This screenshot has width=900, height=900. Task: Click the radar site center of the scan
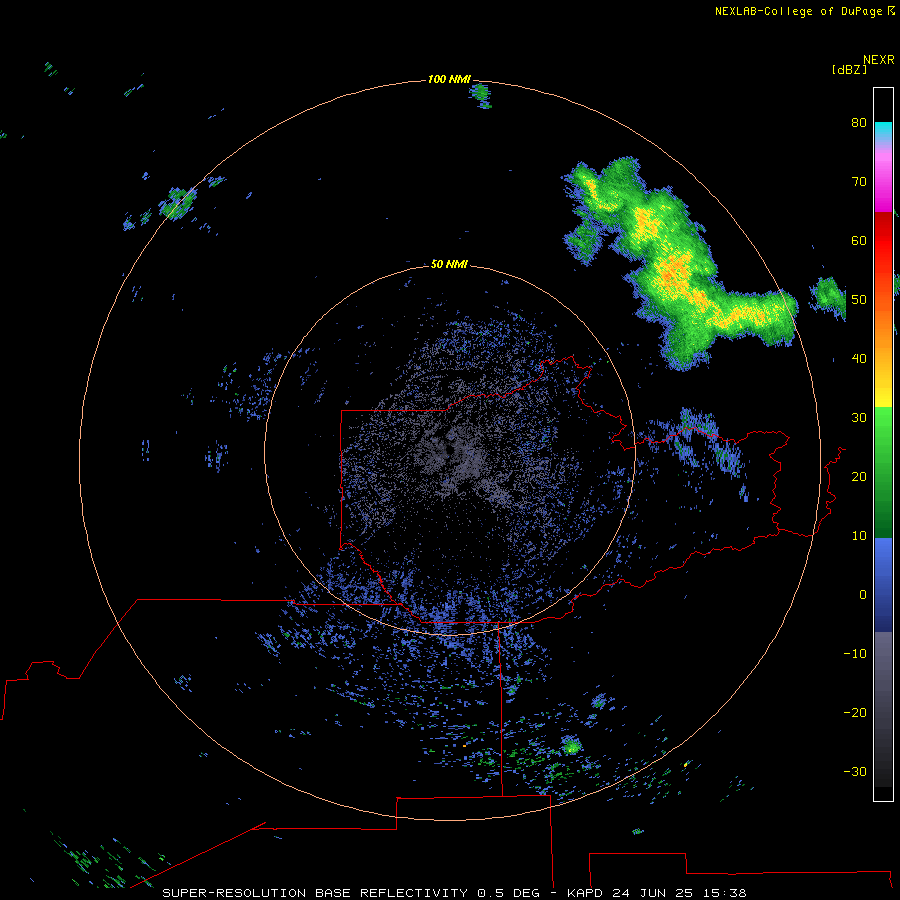click(450, 450)
